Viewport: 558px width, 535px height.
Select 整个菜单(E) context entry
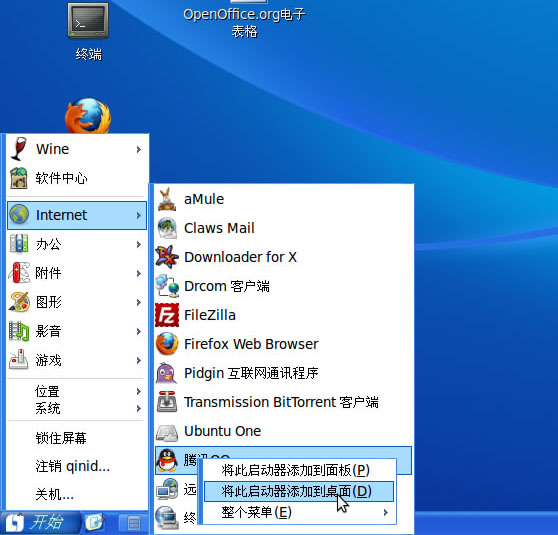pyautogui.click(x=299, y=513)
